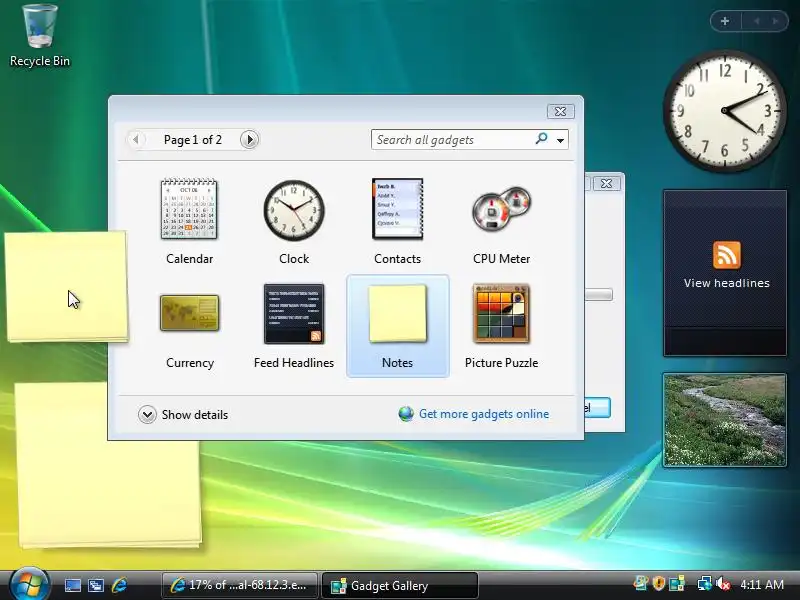Select the Currency gadget icon

click(189, 313)
